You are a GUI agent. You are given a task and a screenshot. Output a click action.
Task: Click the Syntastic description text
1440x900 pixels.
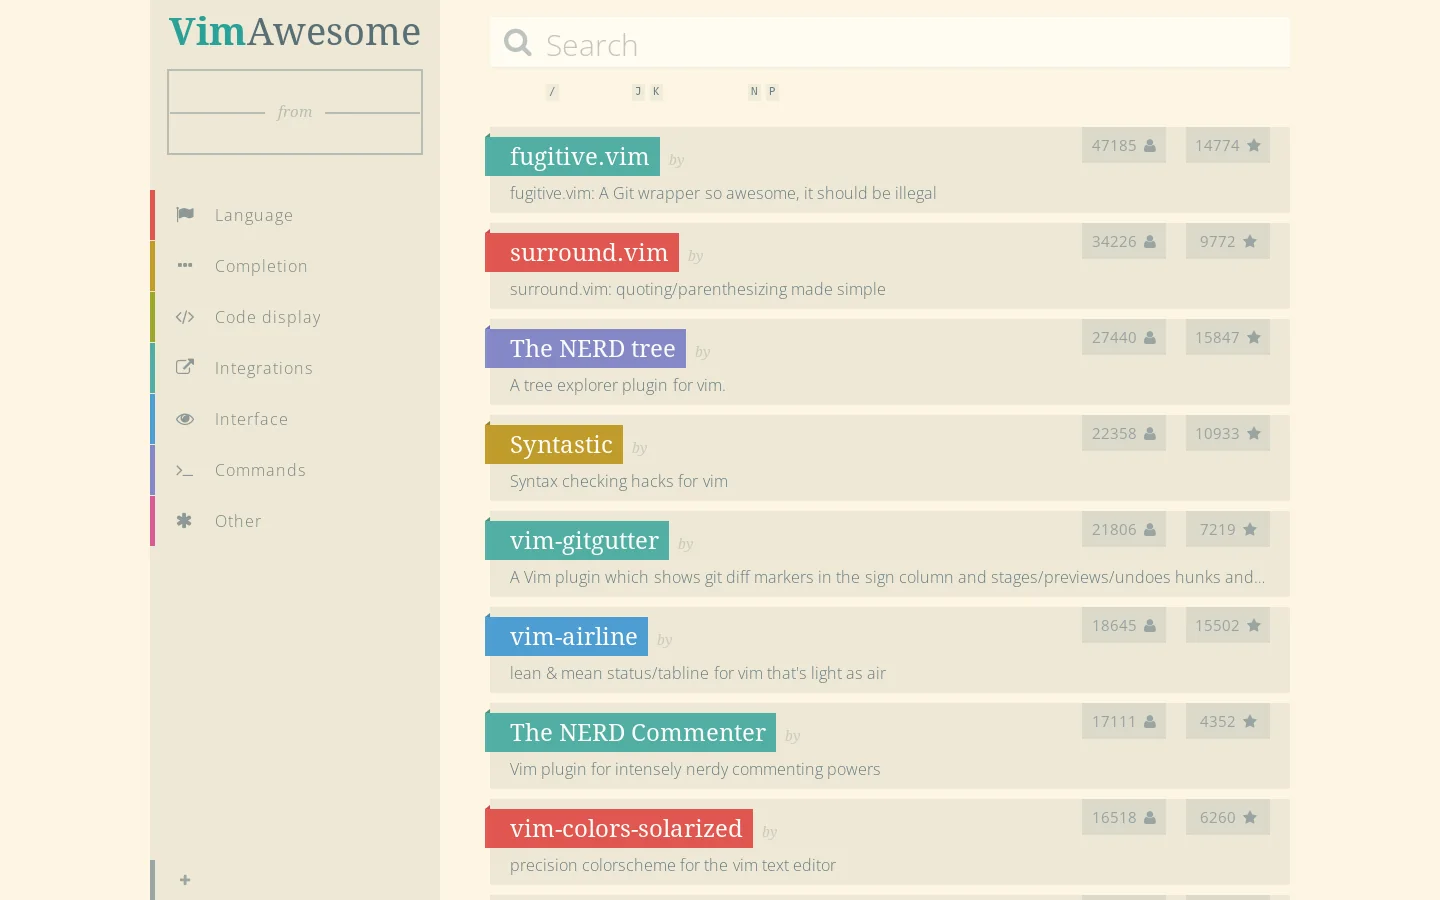coord(619,481)
